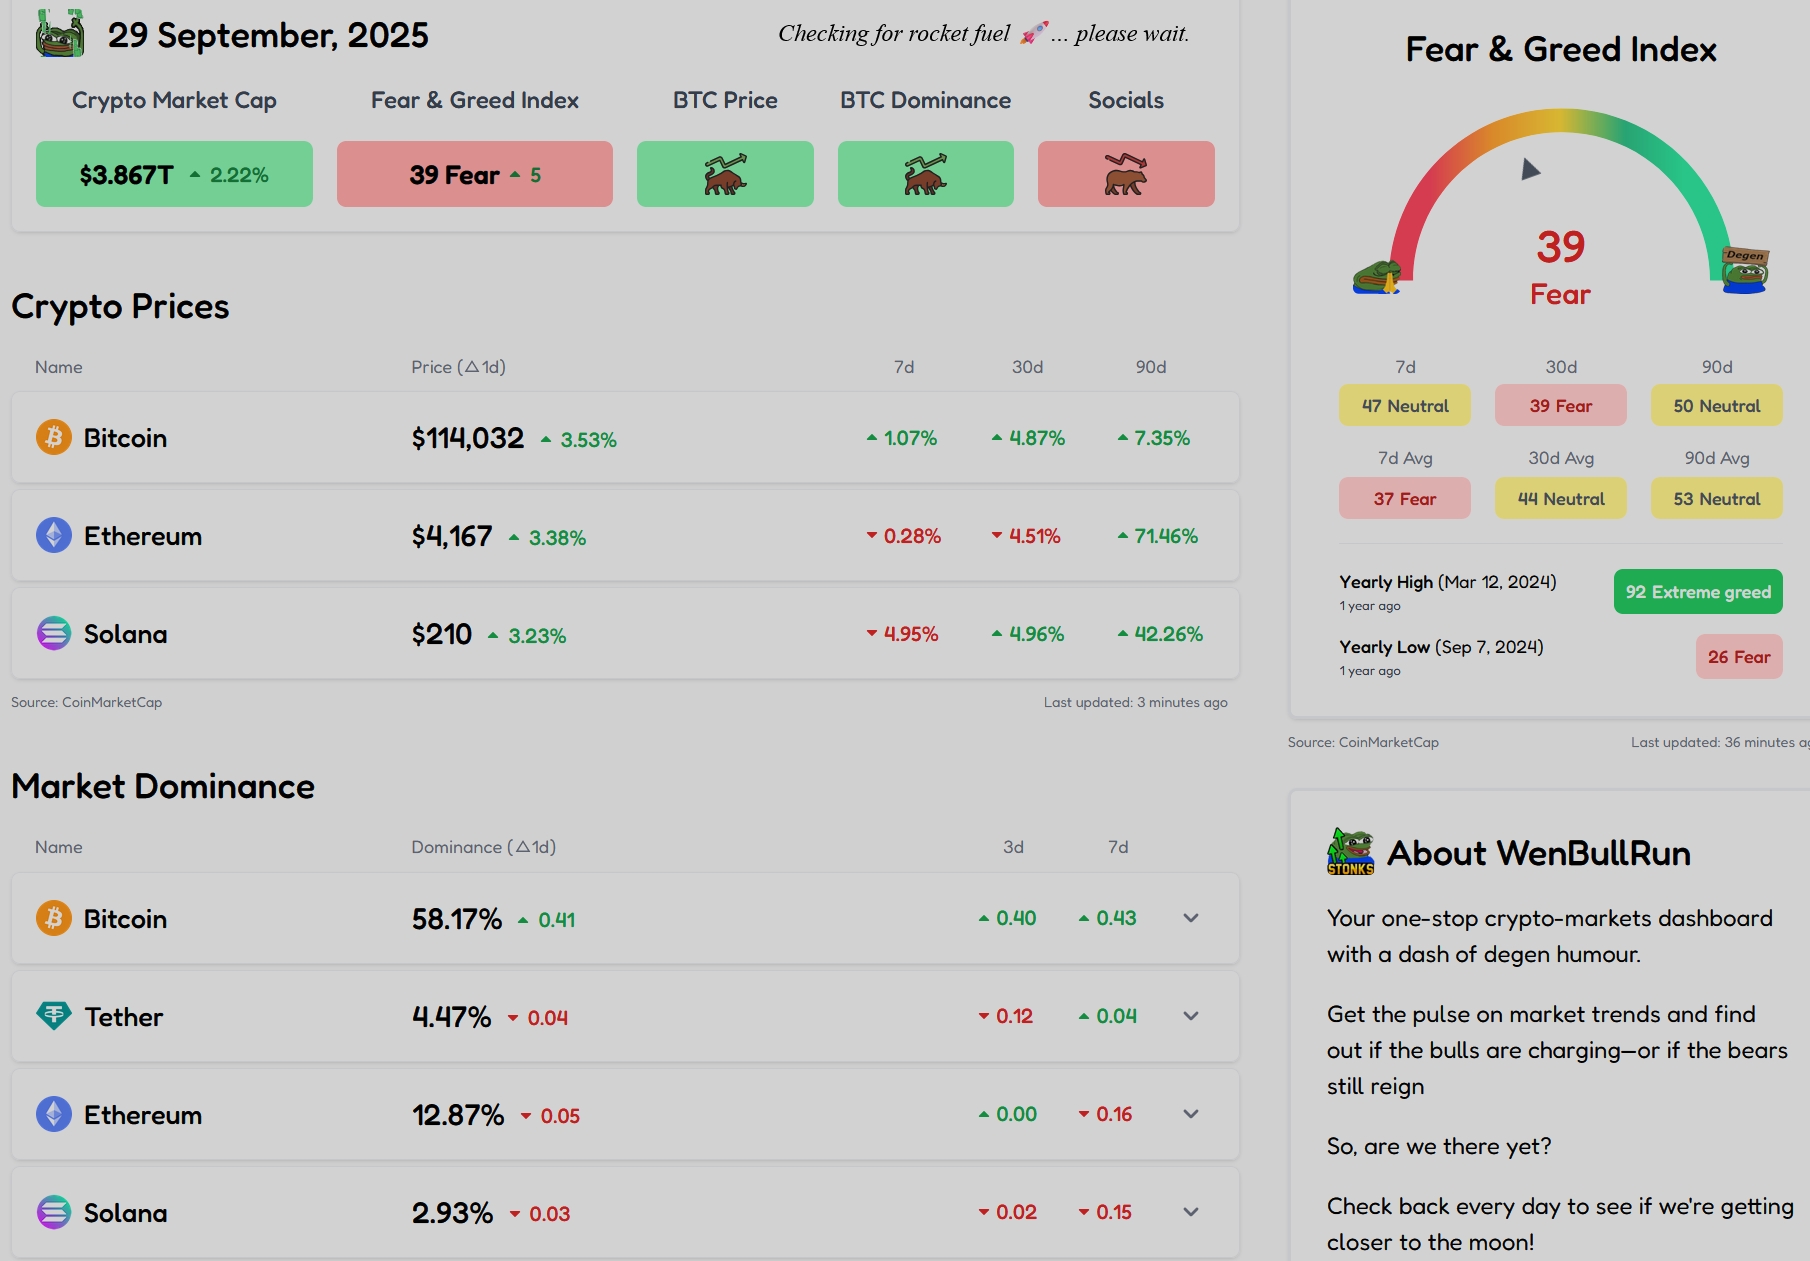Click the bear icon under Socials

click(1126, 174)
